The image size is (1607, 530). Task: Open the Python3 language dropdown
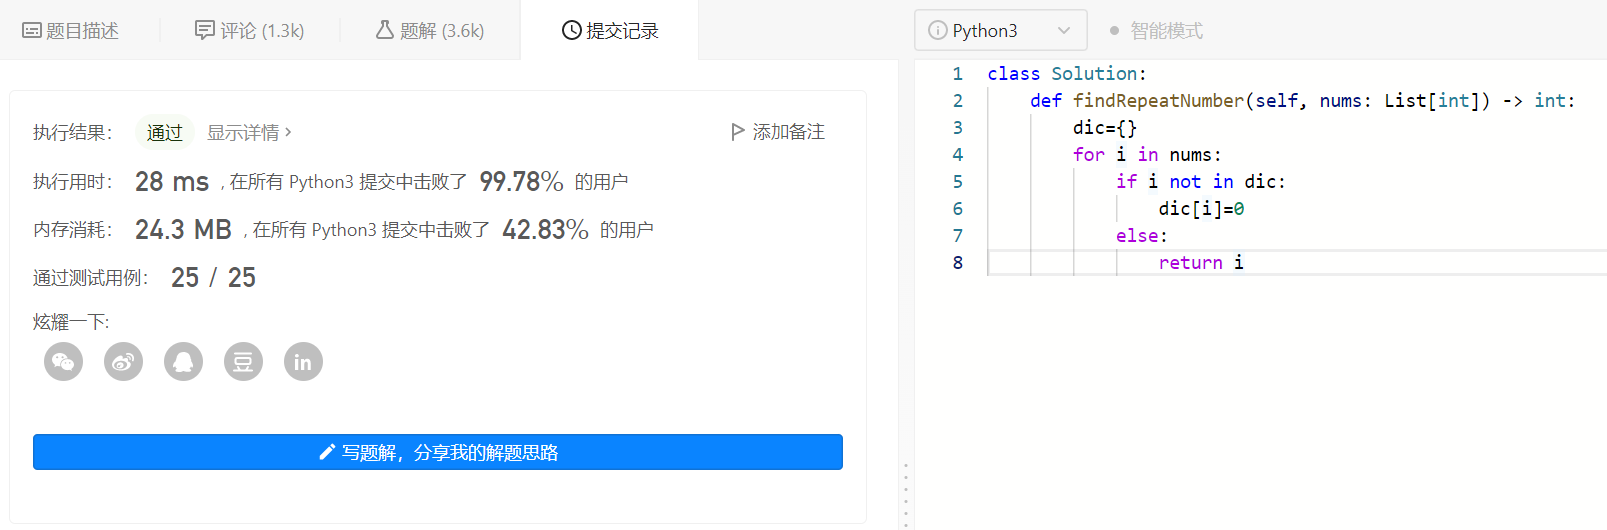pos(1000,31)
